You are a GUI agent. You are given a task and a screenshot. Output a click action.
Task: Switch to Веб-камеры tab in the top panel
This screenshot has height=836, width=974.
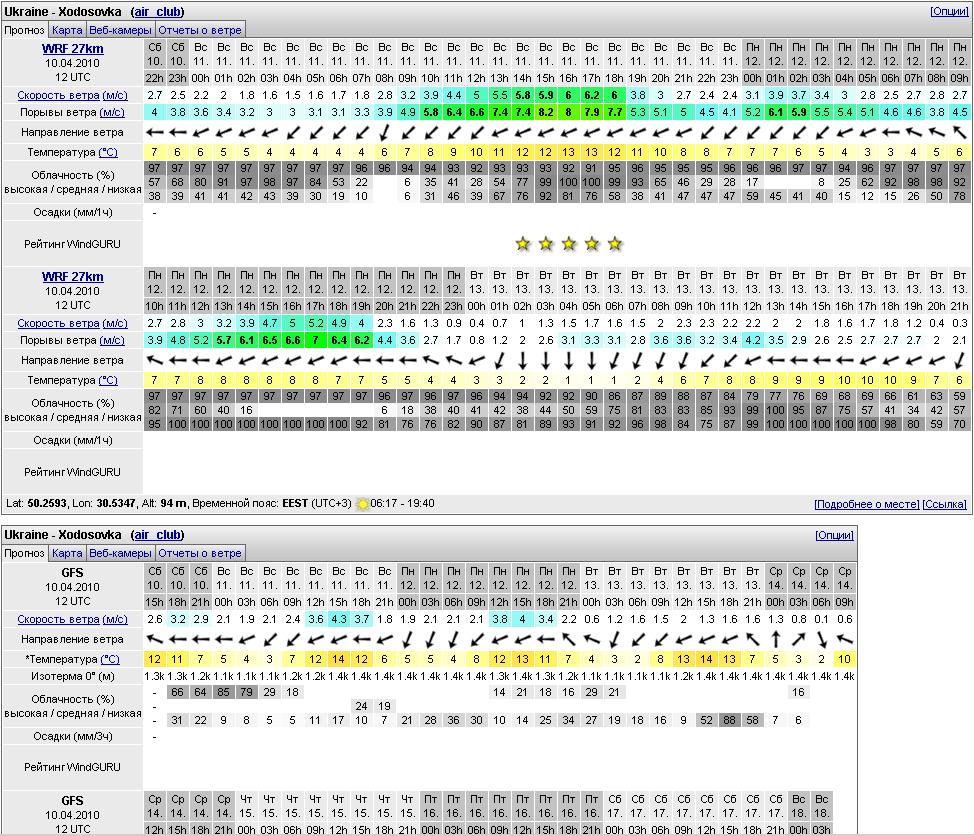coord(120,30)
